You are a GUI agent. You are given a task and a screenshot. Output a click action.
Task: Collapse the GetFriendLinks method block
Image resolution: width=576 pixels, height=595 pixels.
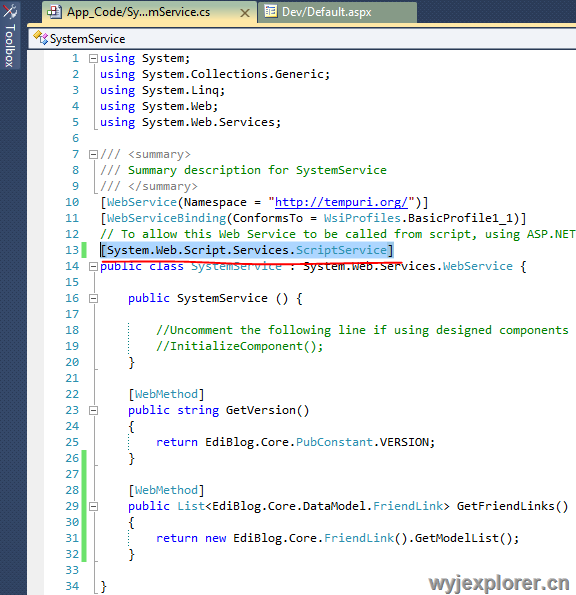pyautogui.click(x=93, y=507)
